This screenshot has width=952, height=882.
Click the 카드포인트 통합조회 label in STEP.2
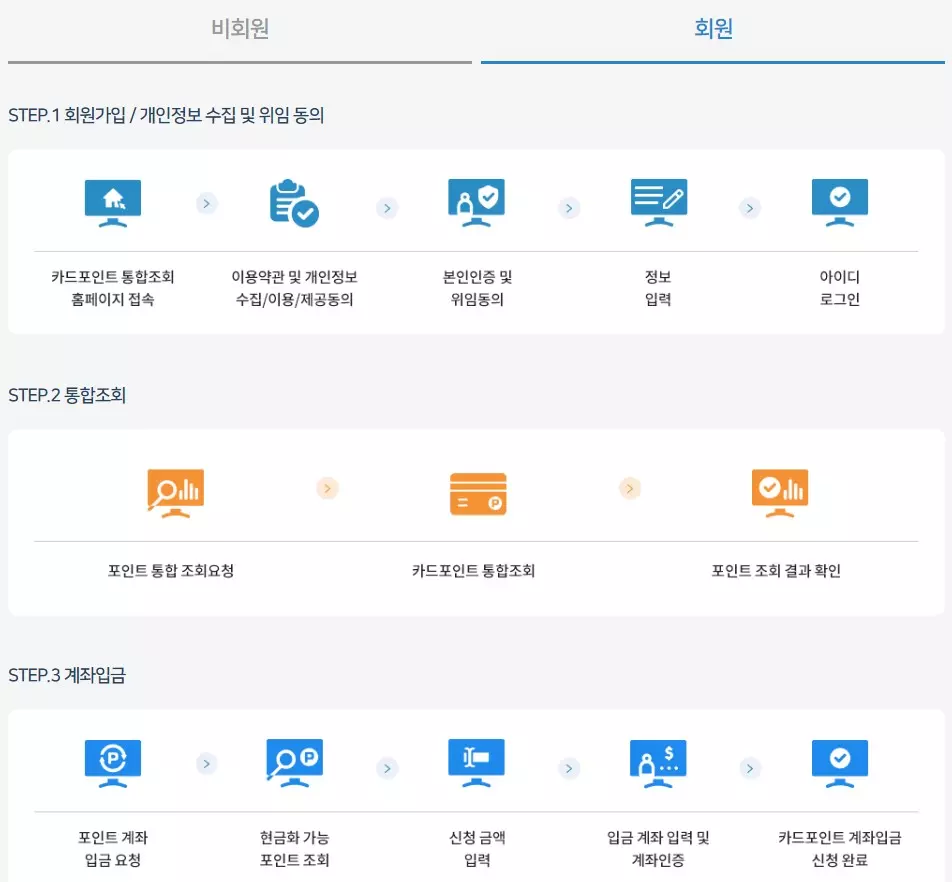pos(474,571)
